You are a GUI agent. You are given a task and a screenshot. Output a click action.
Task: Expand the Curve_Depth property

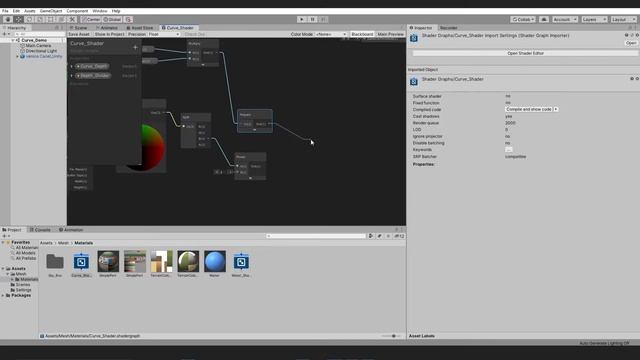(x=72, y=66)
